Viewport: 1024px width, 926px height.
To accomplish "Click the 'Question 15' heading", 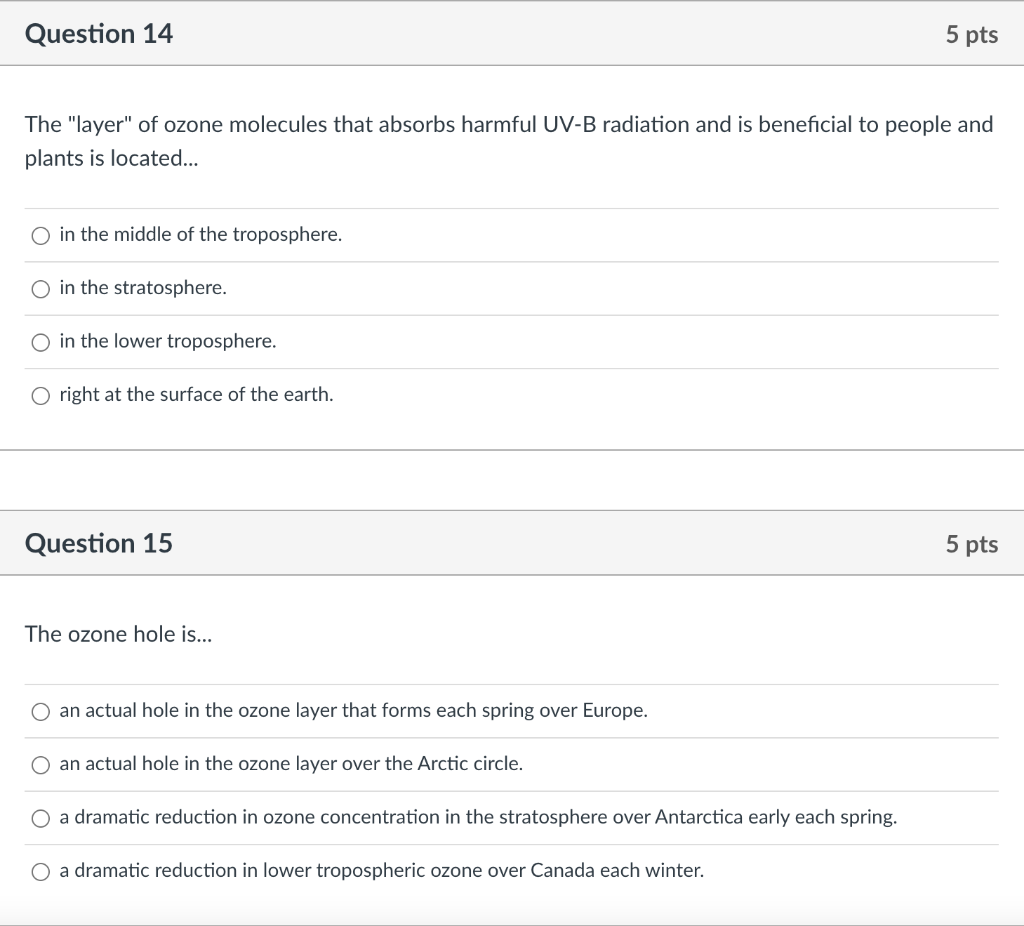I will tap(99, 543).
